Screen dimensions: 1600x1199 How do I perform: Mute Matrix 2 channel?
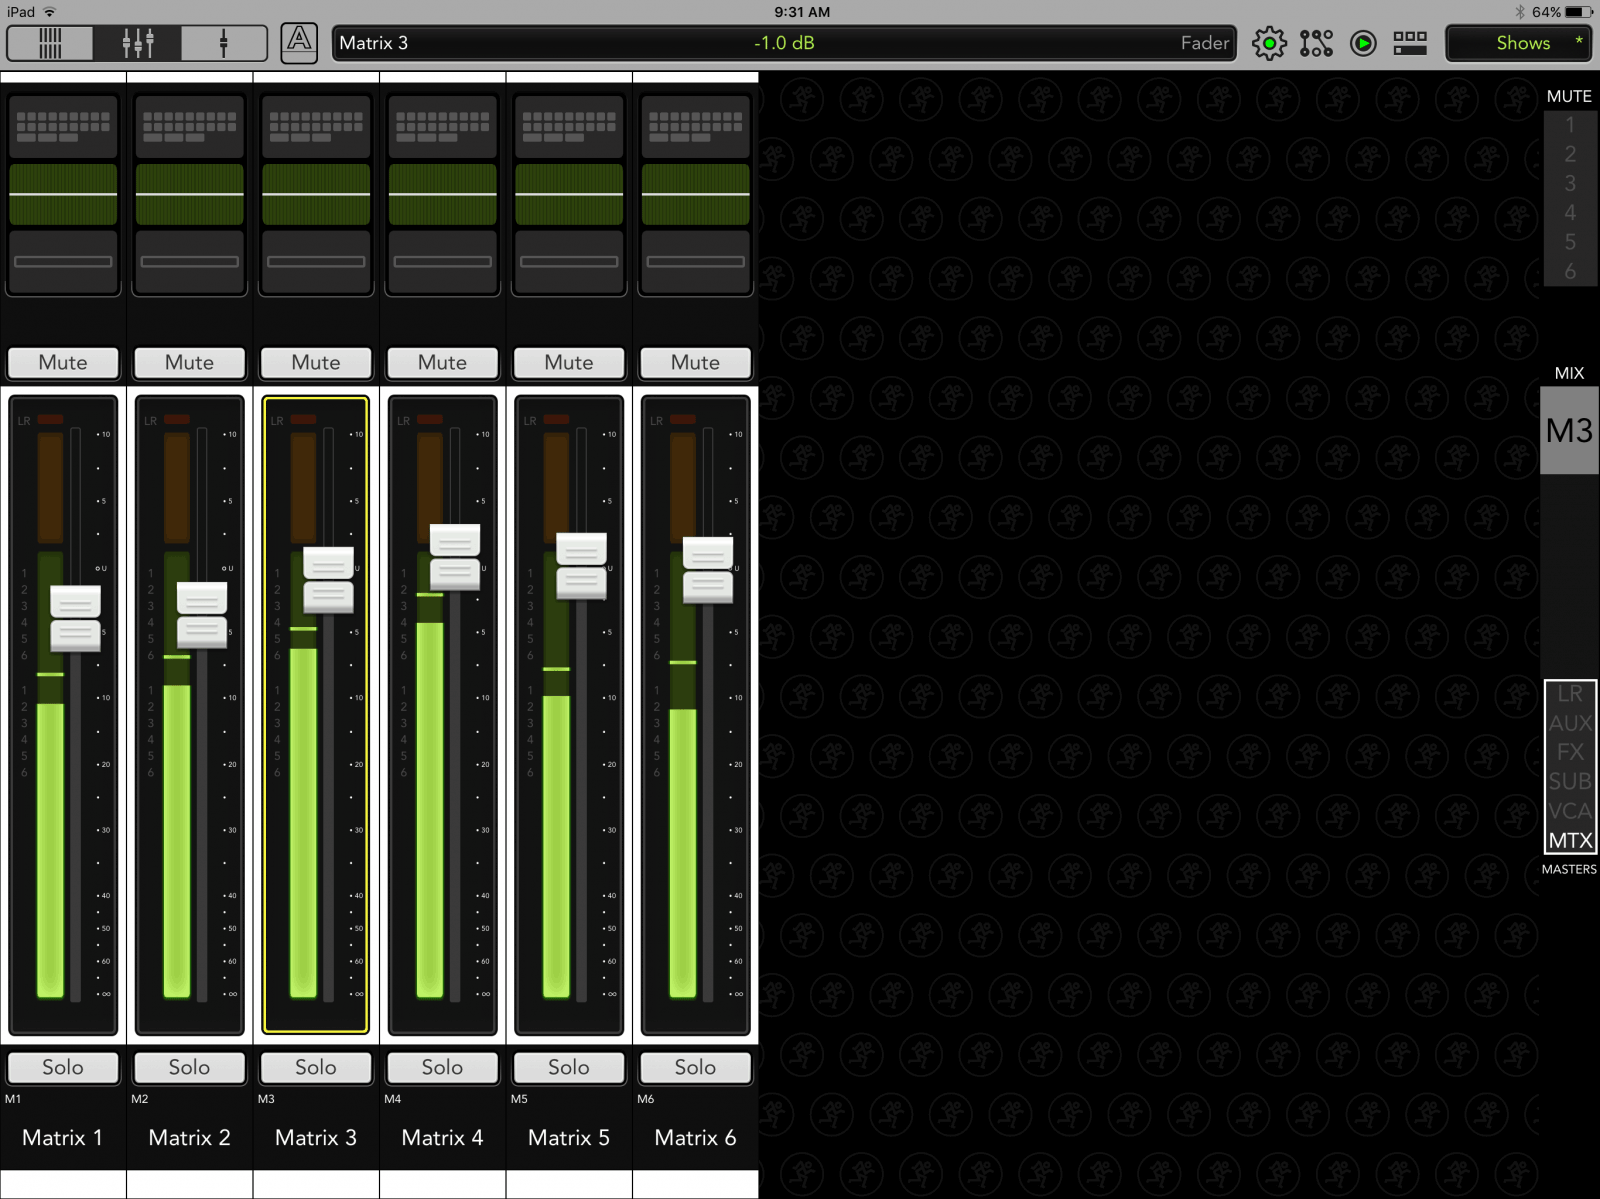coord(189,363)
